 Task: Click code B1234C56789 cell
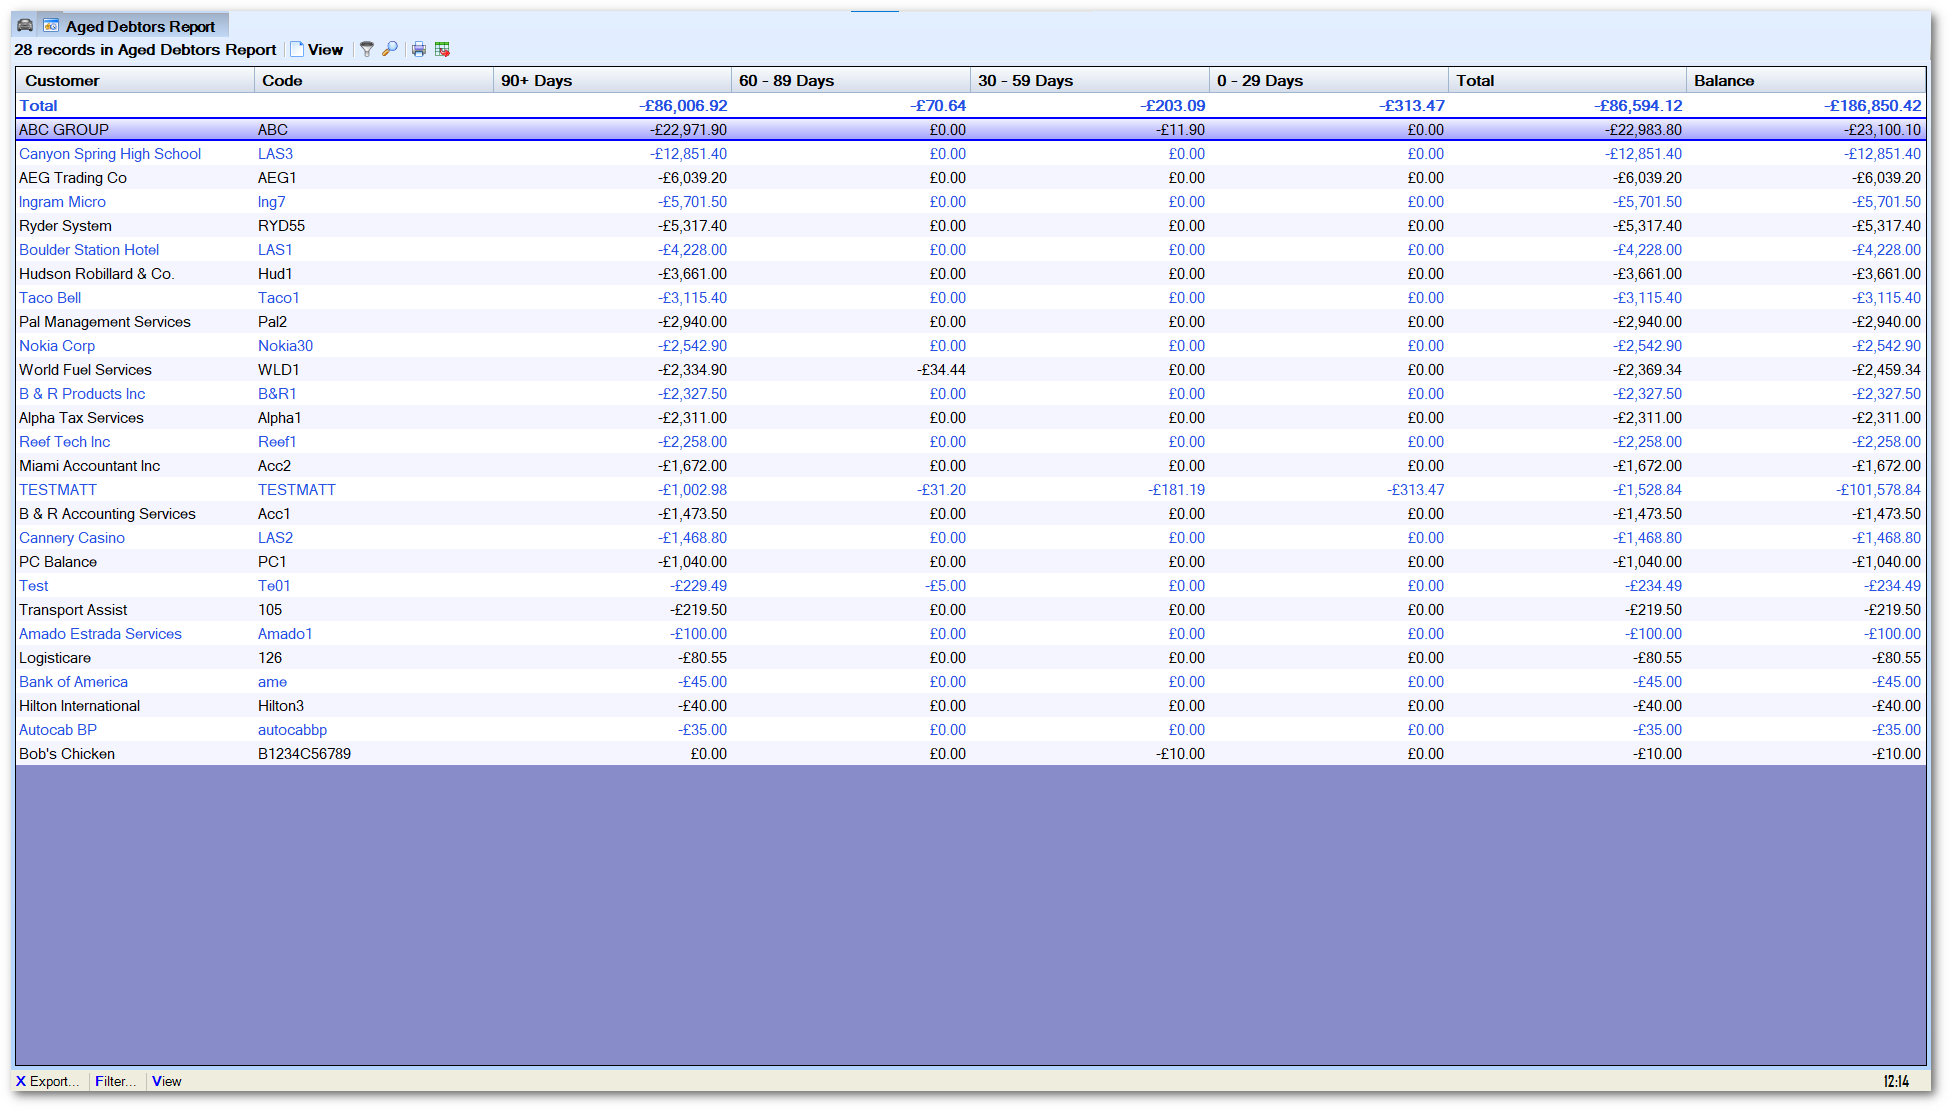click(304, 754)
